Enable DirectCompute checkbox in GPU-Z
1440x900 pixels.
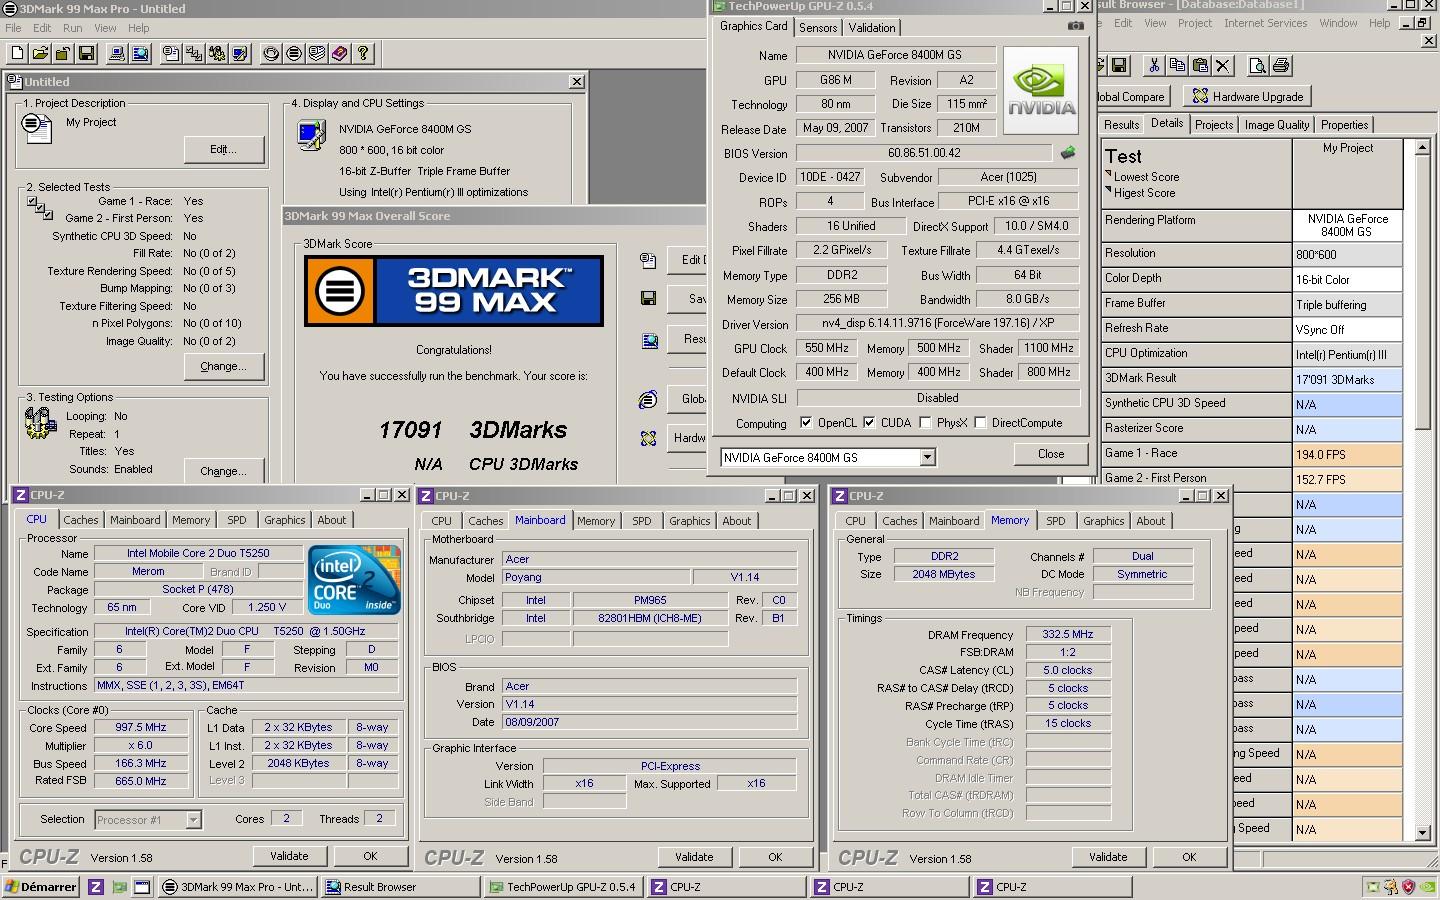click(x=980, y=423)
